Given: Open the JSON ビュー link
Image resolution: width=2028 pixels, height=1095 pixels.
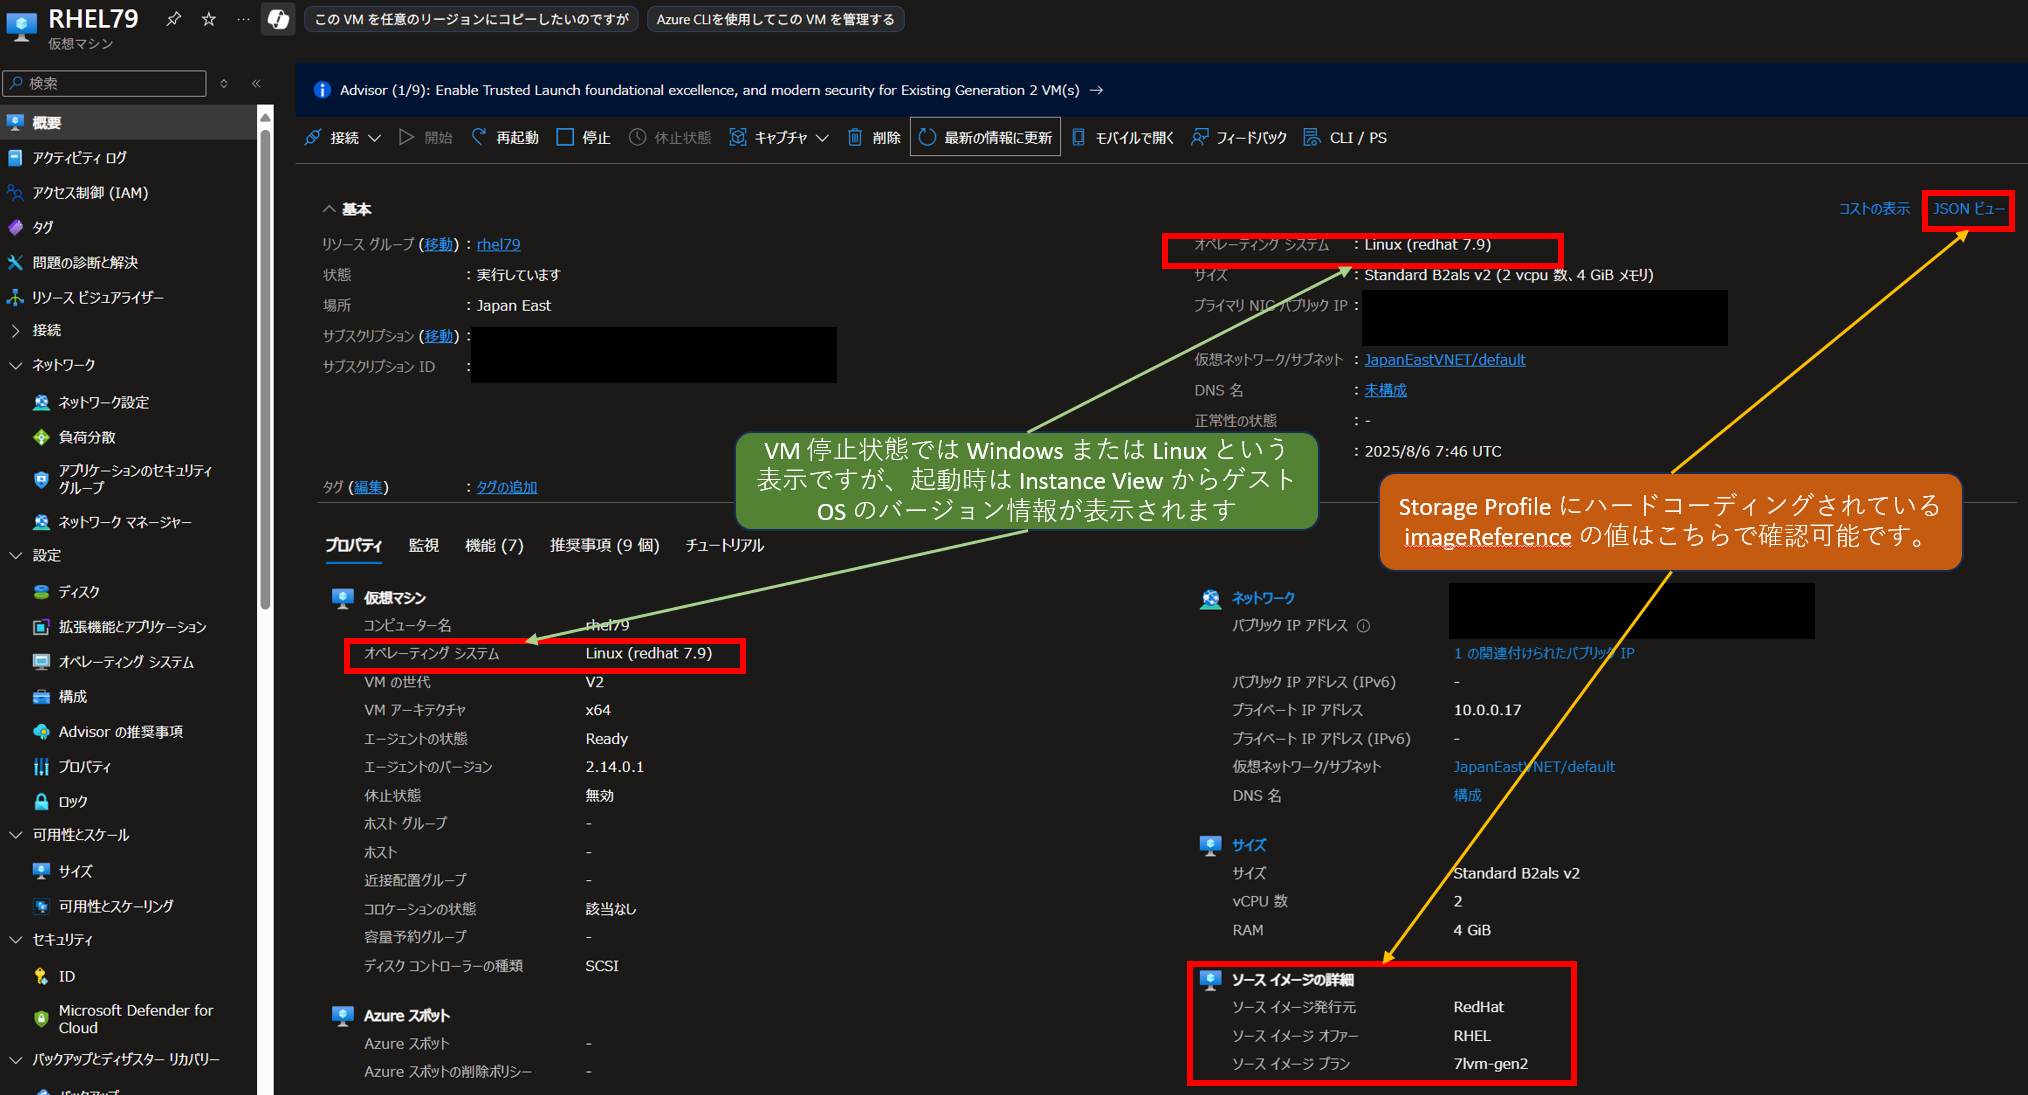Looking at the screenshot, I should click(1968, 209).
